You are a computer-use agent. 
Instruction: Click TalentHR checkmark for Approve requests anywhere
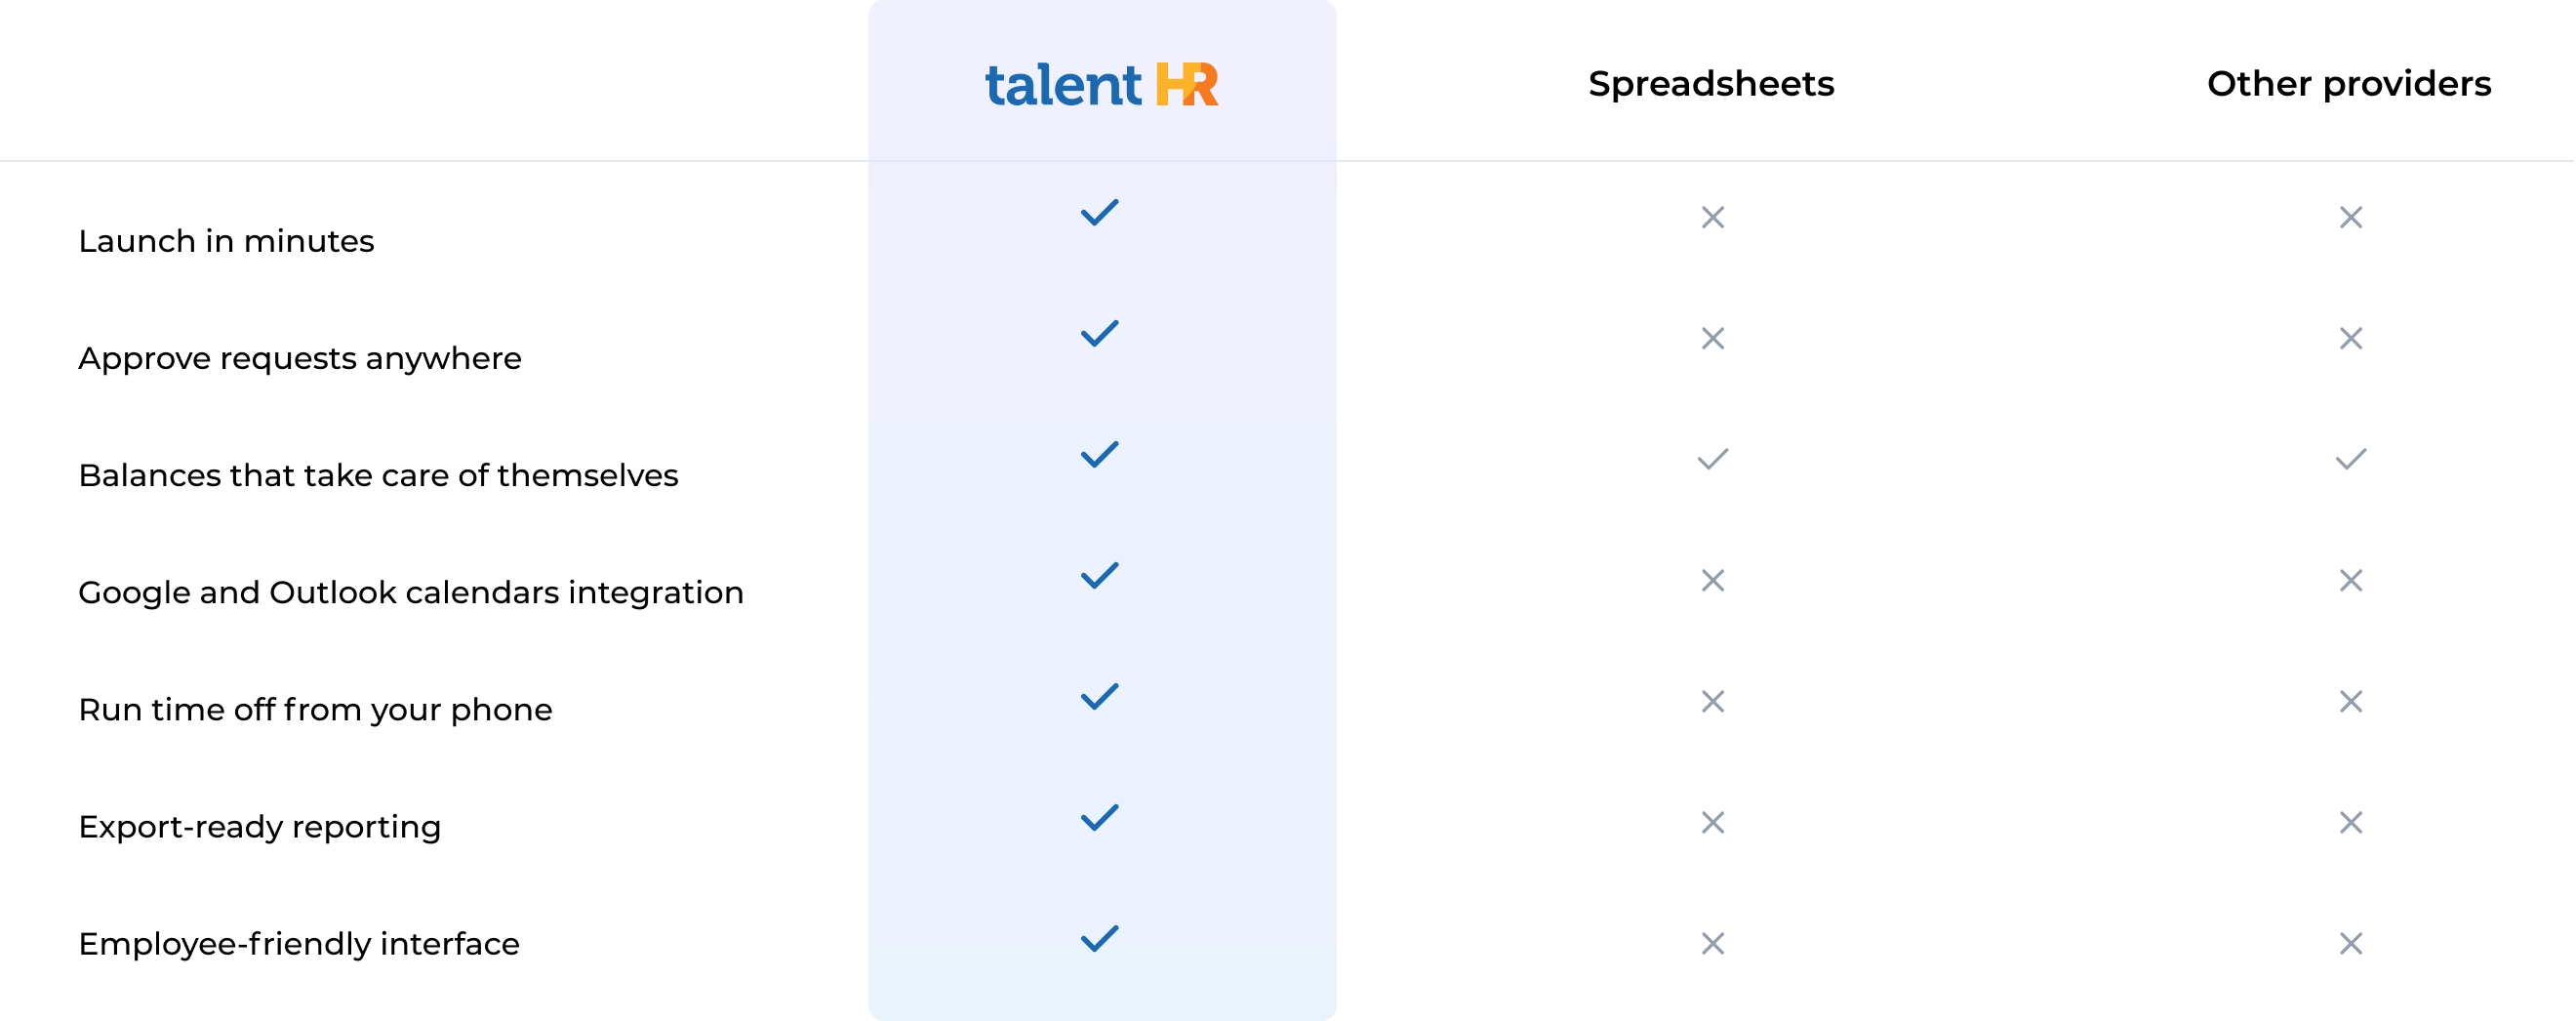(1099, 333)
